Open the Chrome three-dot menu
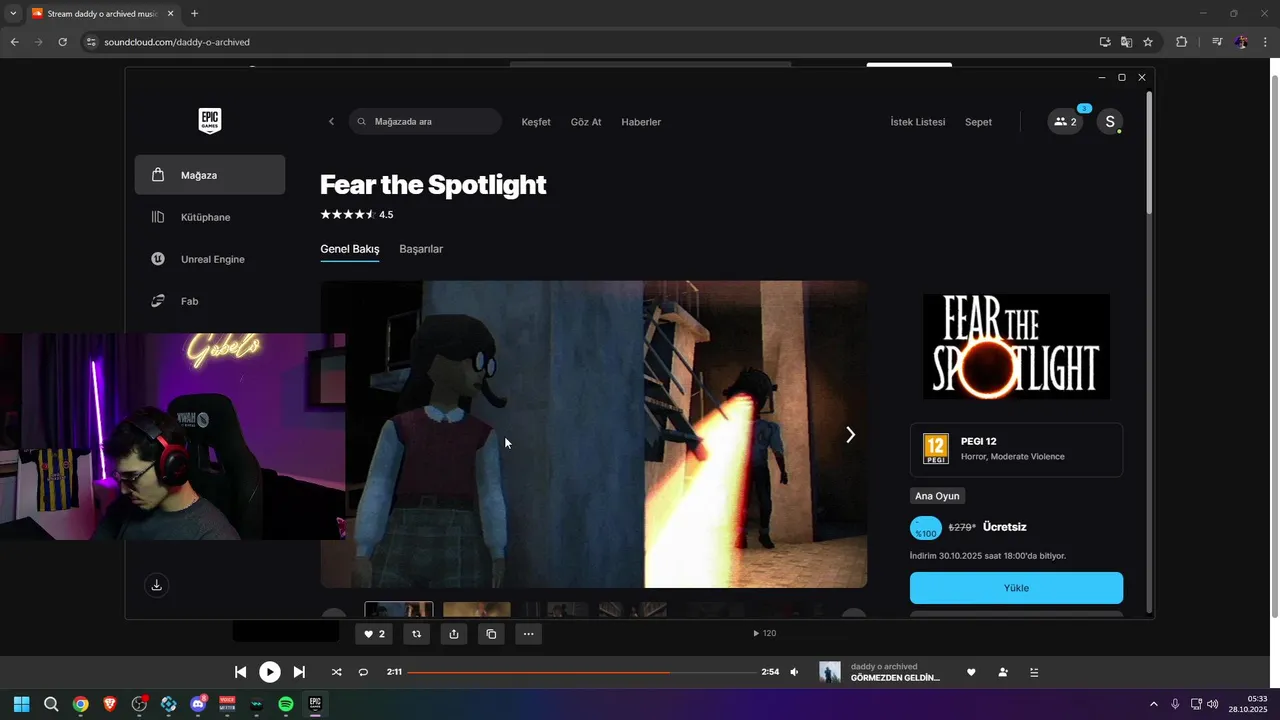 (1266, 42)
